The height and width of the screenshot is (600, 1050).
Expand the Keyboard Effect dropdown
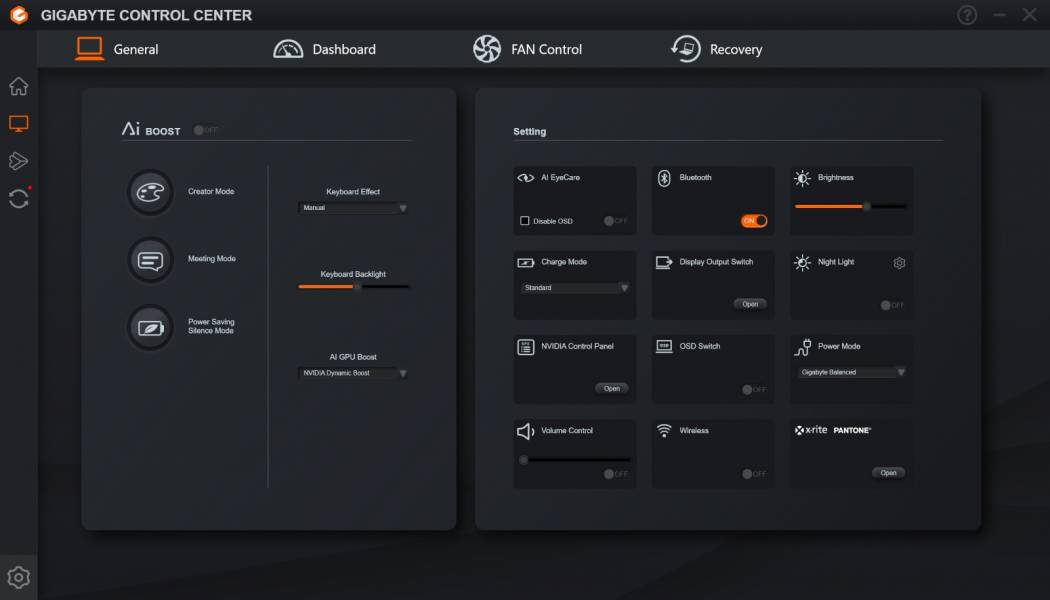point(353,208)
